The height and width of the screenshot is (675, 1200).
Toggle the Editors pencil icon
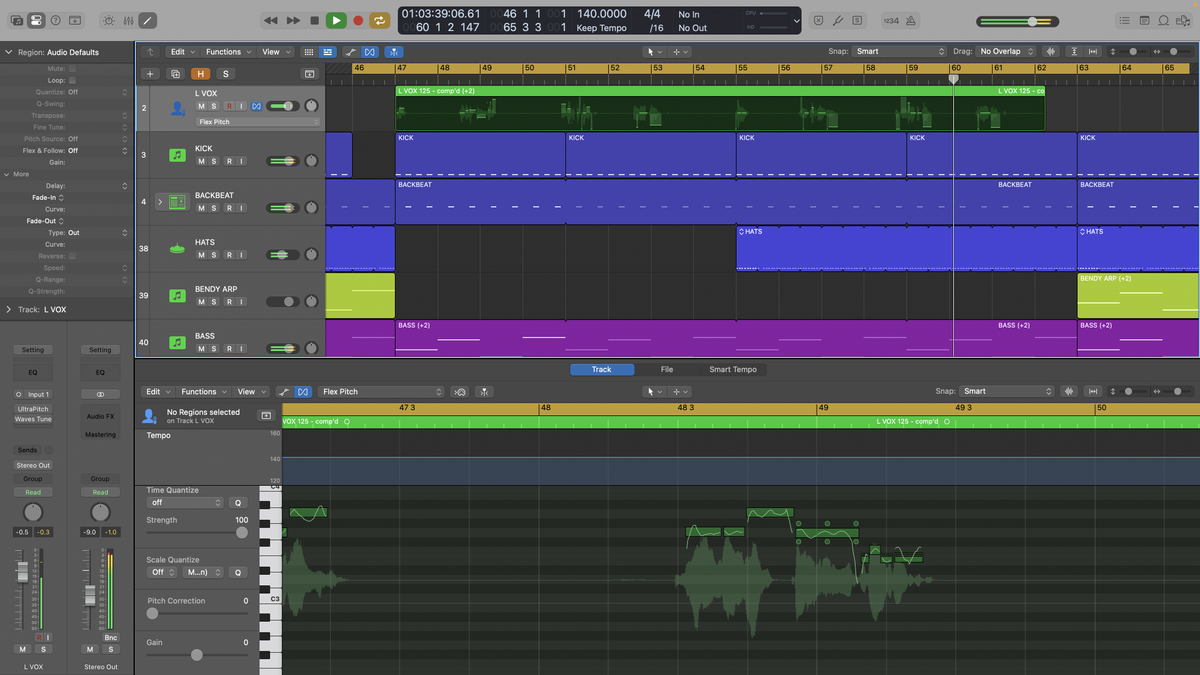tap(147, 20)
